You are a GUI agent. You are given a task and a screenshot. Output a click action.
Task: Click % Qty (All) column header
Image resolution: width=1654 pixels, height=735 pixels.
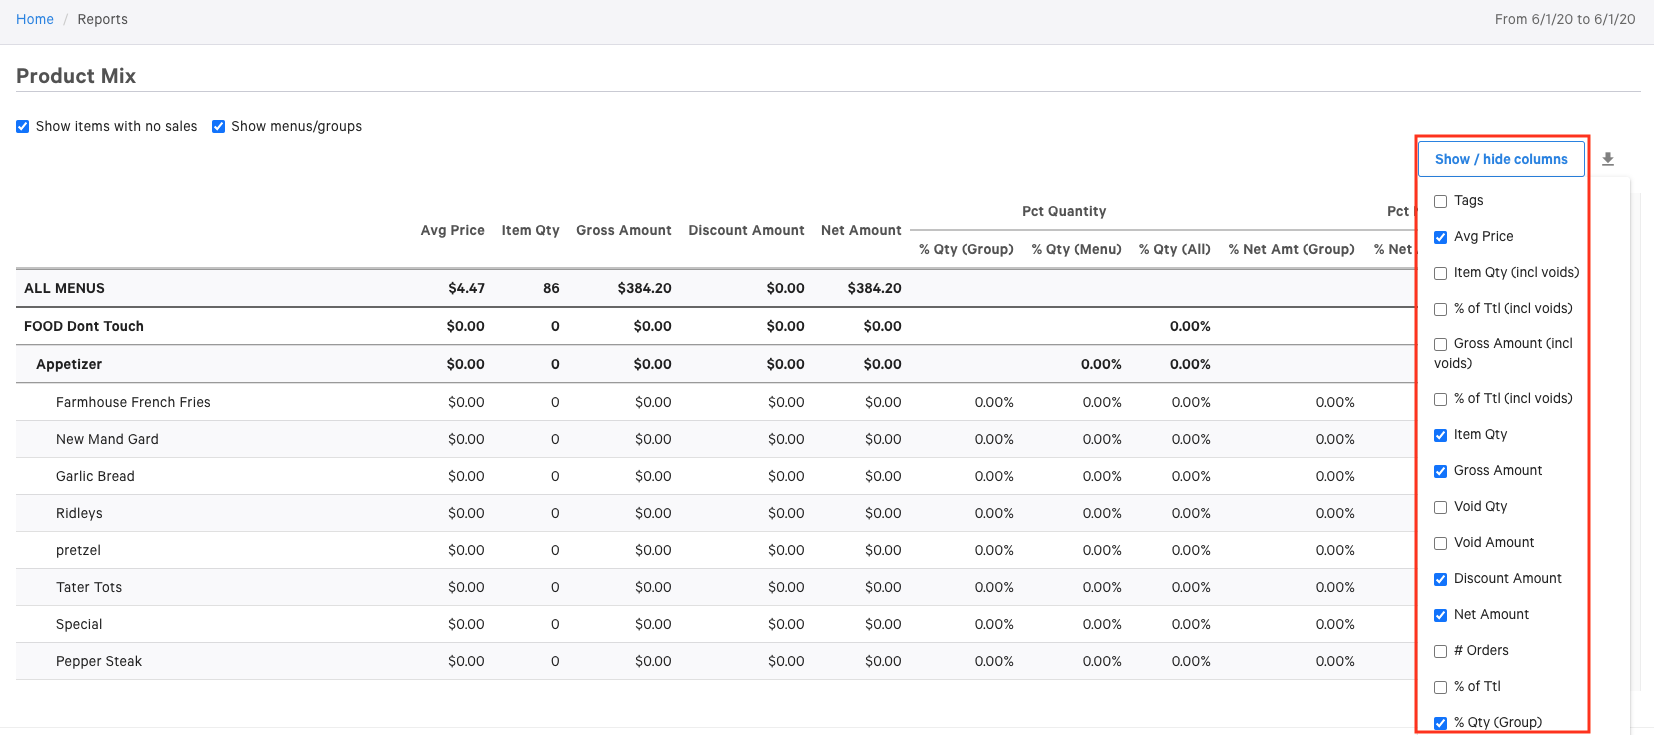(x=1174, y=249)
